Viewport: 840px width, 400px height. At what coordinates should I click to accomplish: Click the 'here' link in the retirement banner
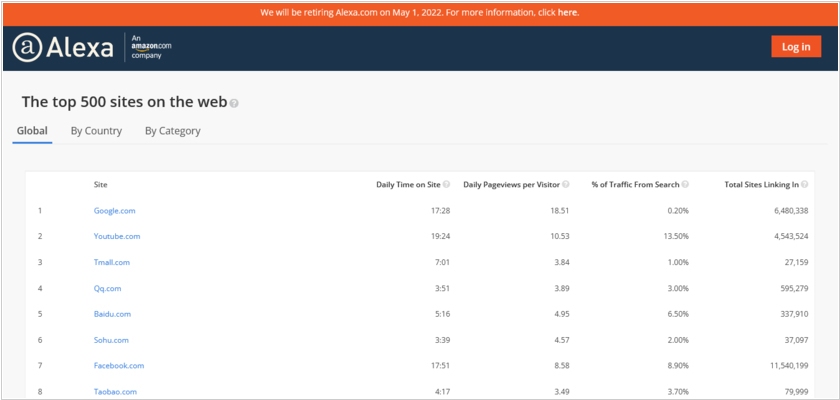pos(567,12)
